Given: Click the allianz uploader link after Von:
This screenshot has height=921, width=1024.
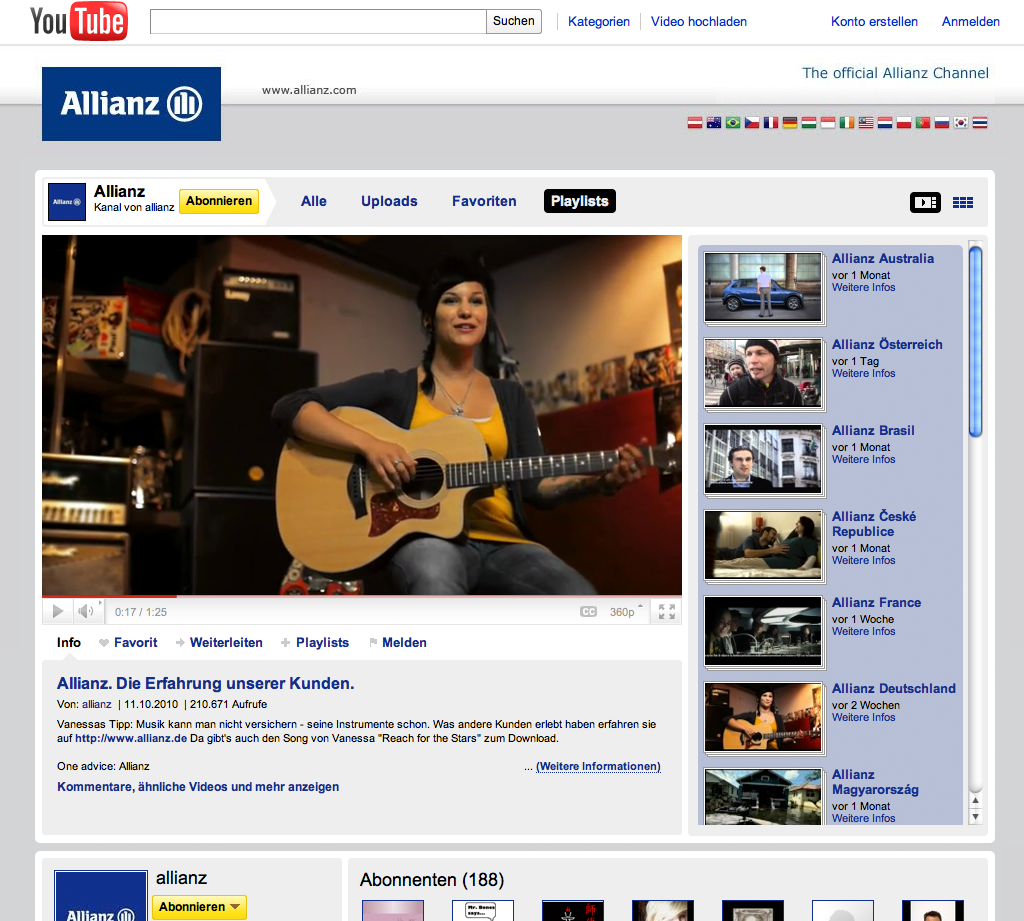Looking at the screenshot, I should coord(97,704).
